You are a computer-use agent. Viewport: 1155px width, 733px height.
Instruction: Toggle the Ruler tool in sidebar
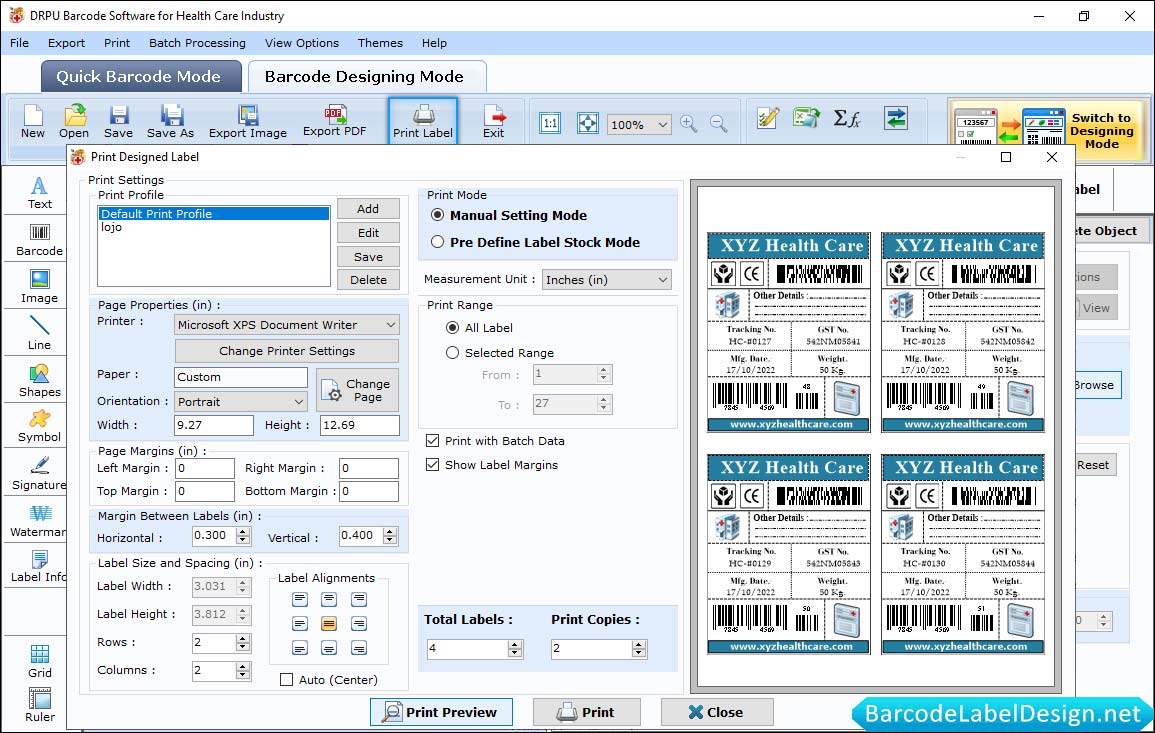pos(40,705)
